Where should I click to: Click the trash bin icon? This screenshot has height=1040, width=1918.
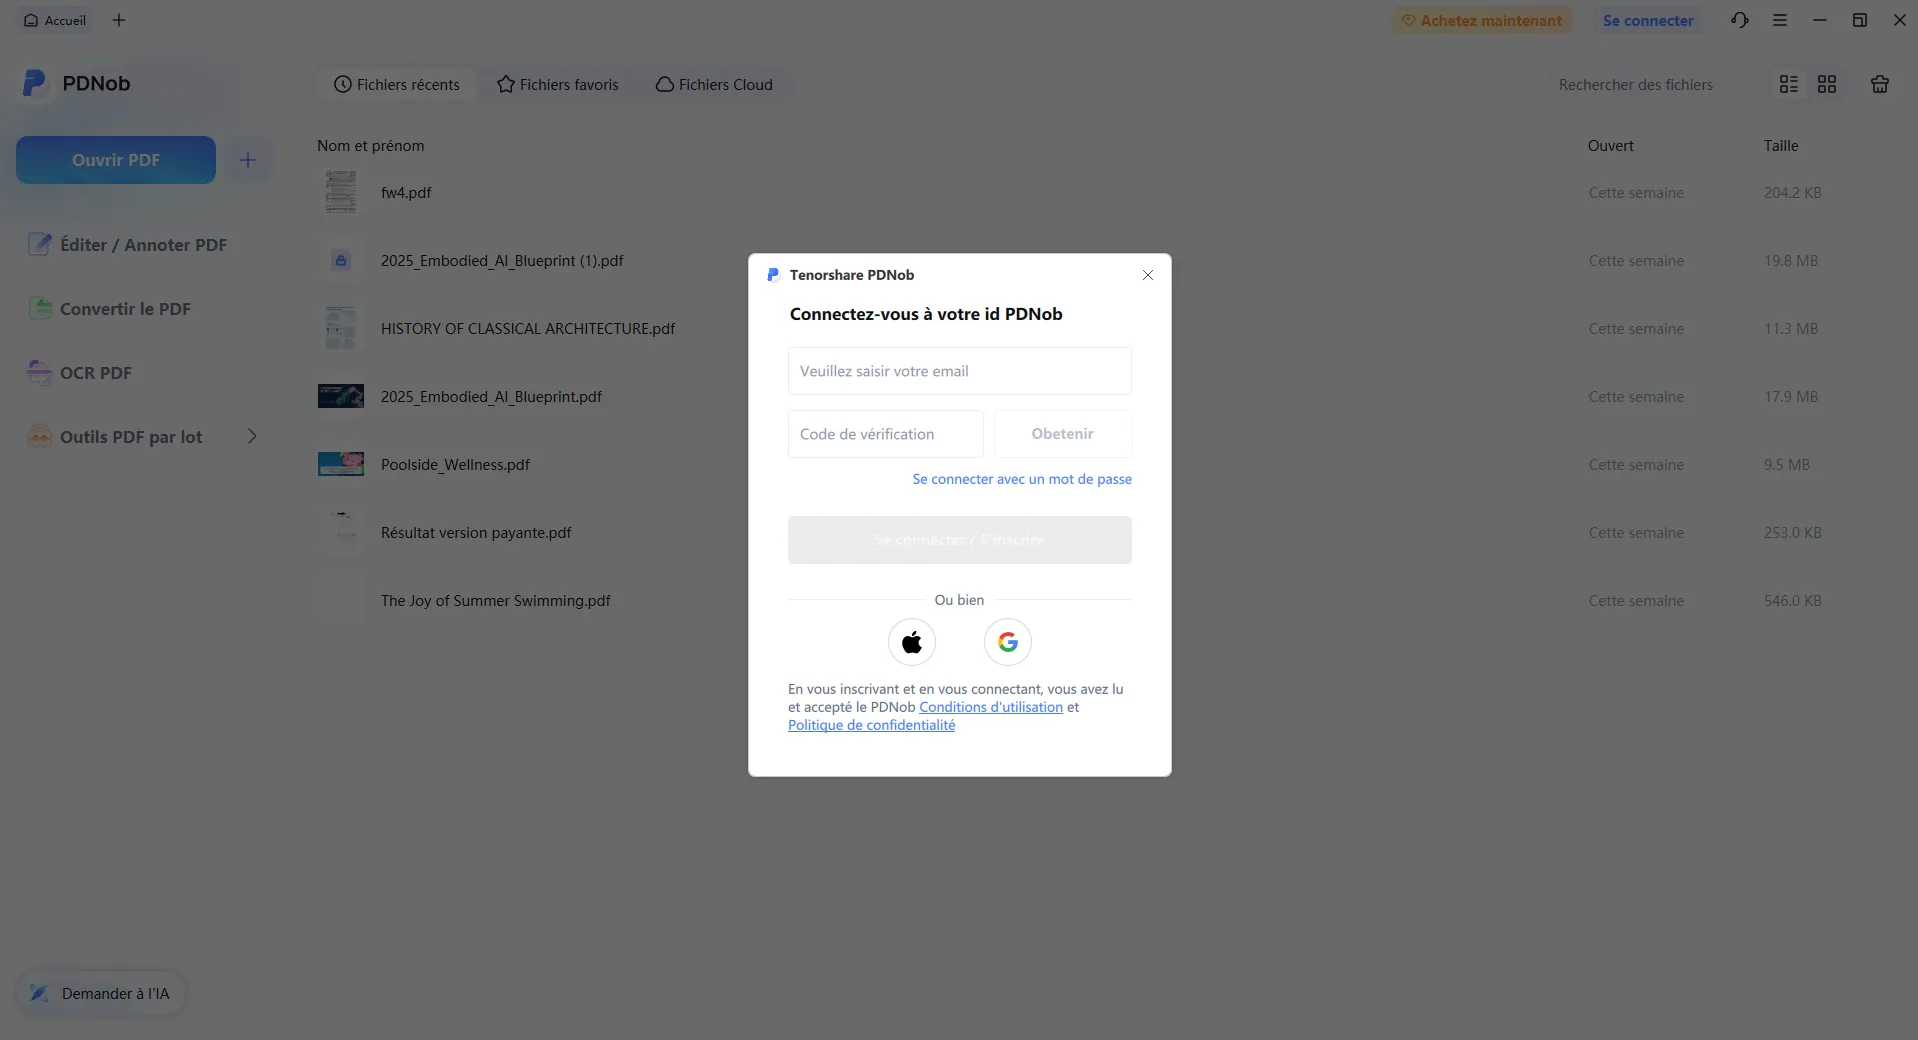(1880, 84)
